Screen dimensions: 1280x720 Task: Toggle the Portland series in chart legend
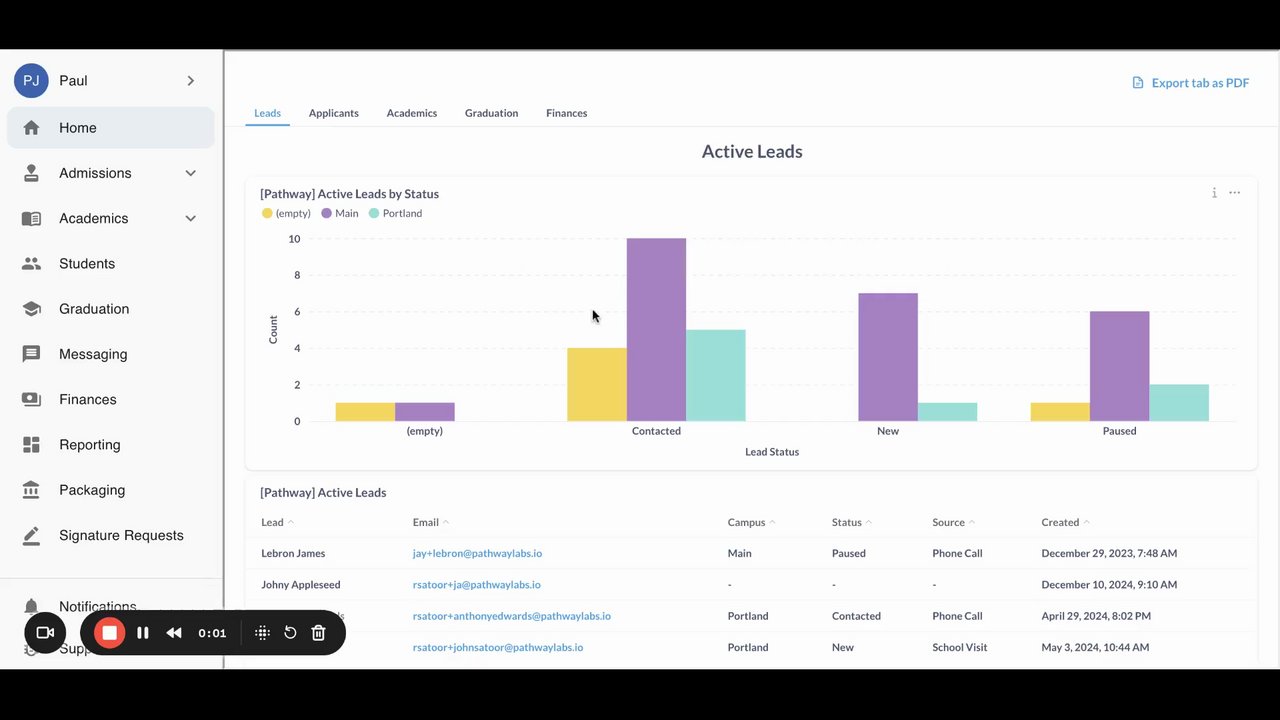click(396, 213)
